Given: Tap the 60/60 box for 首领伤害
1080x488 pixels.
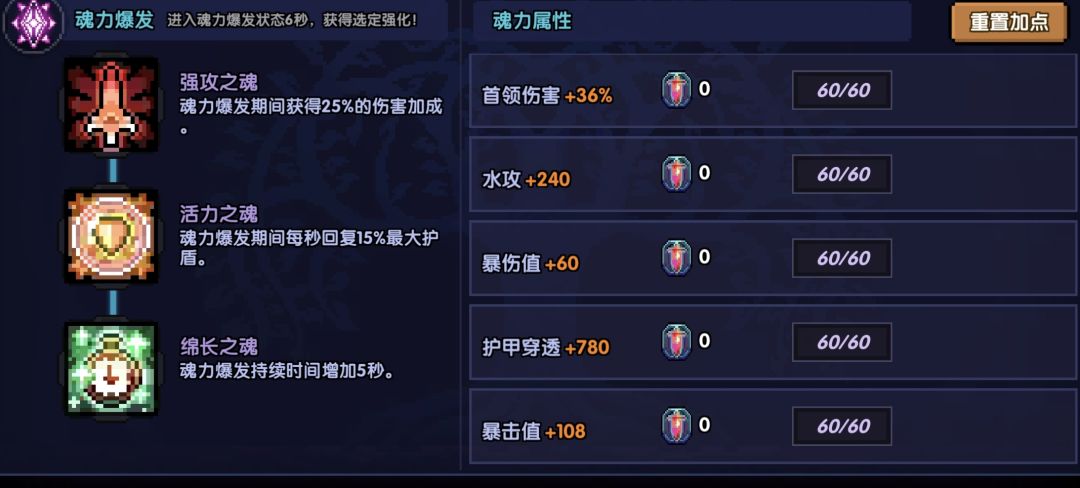Looking at the screenshot, I should (x=842, y=91).
